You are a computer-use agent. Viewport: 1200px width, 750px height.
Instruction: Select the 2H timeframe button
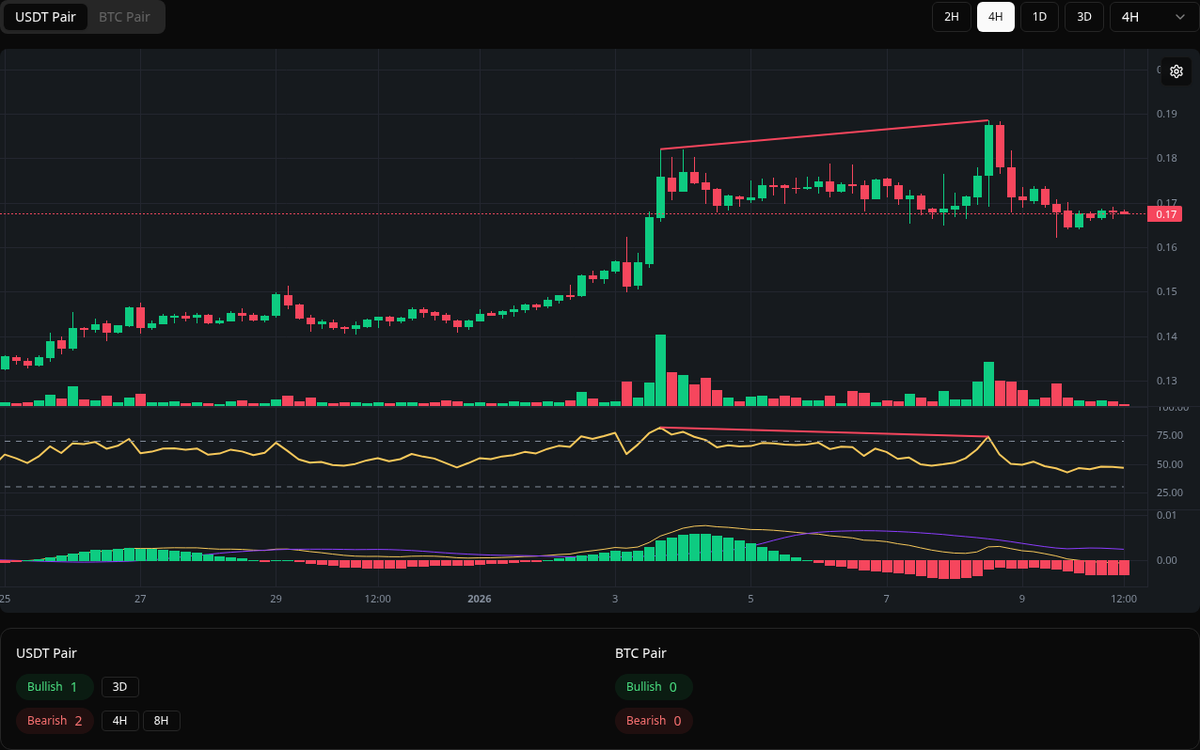[x=951, y=17]
